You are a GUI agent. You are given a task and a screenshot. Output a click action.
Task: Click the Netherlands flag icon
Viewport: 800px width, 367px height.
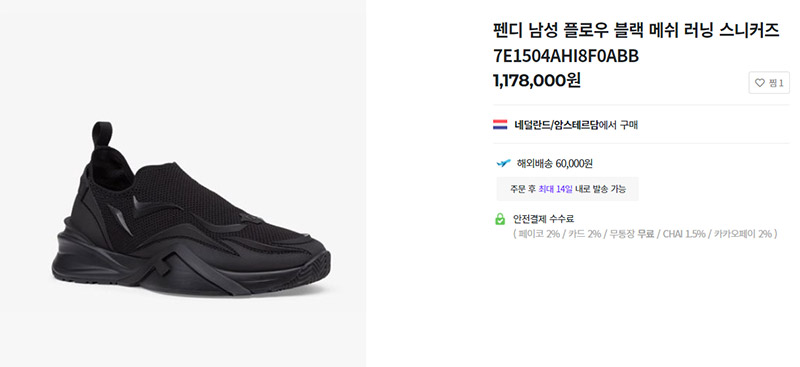pos(500,125)
